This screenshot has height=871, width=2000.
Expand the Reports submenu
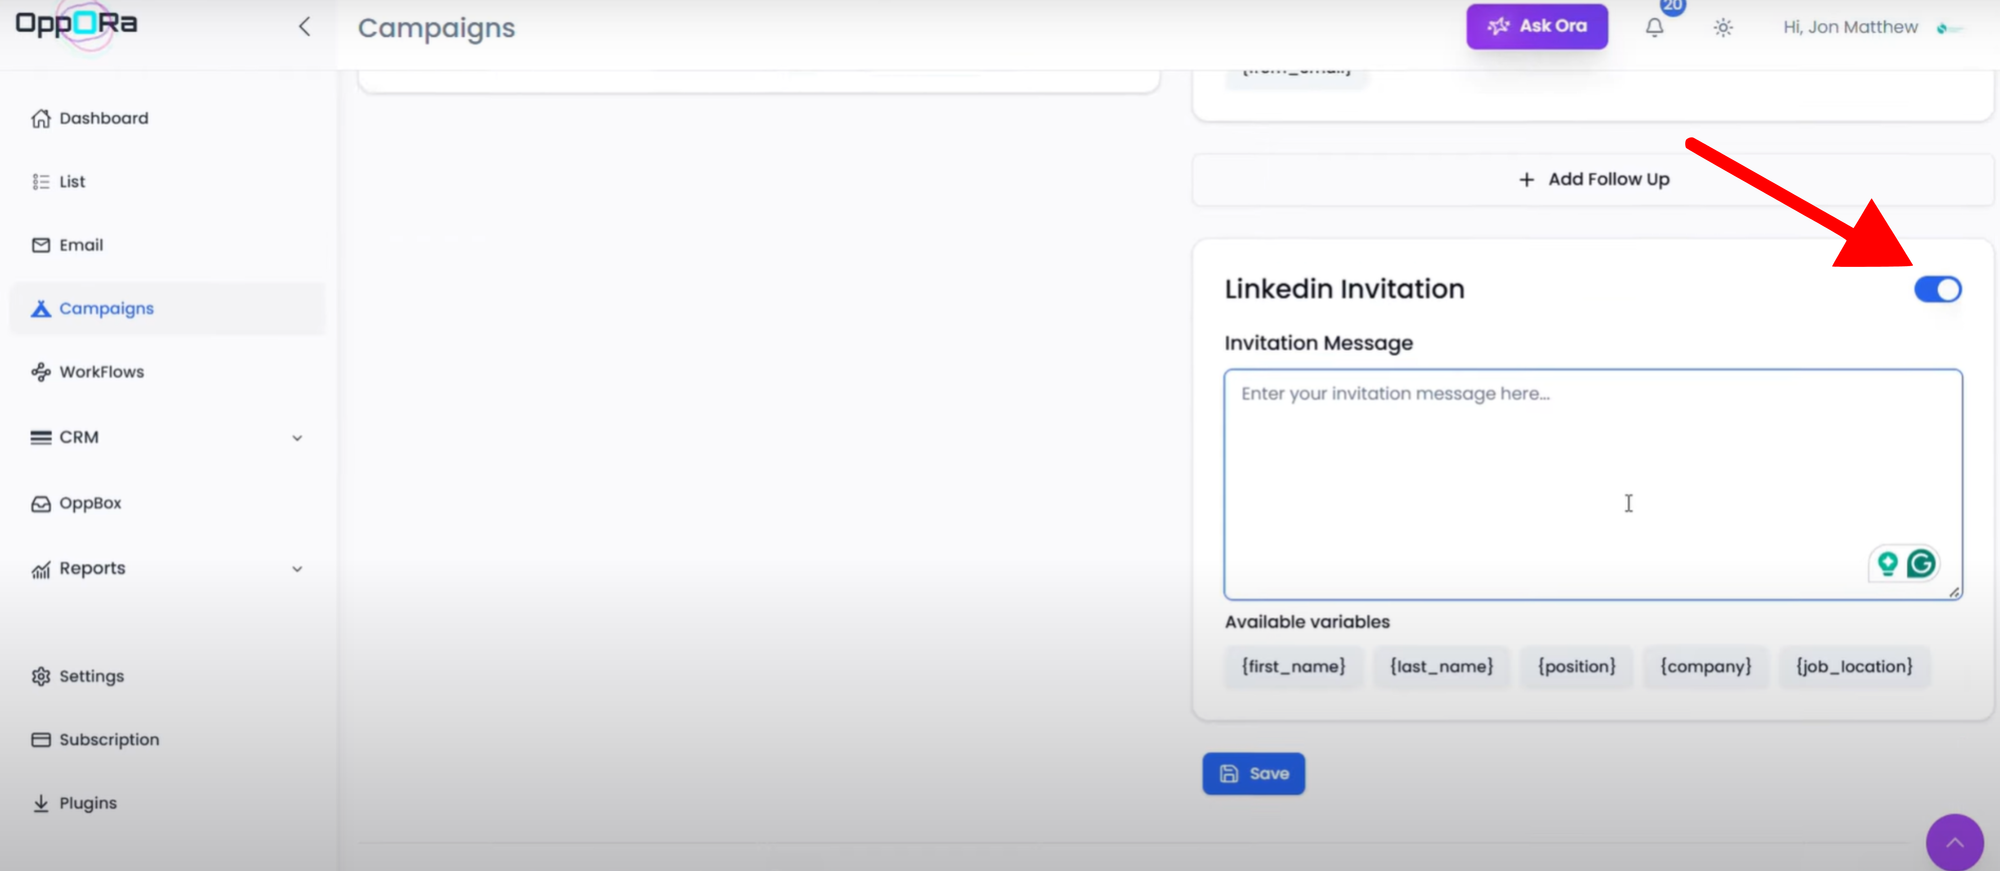[x=297, y=569]
